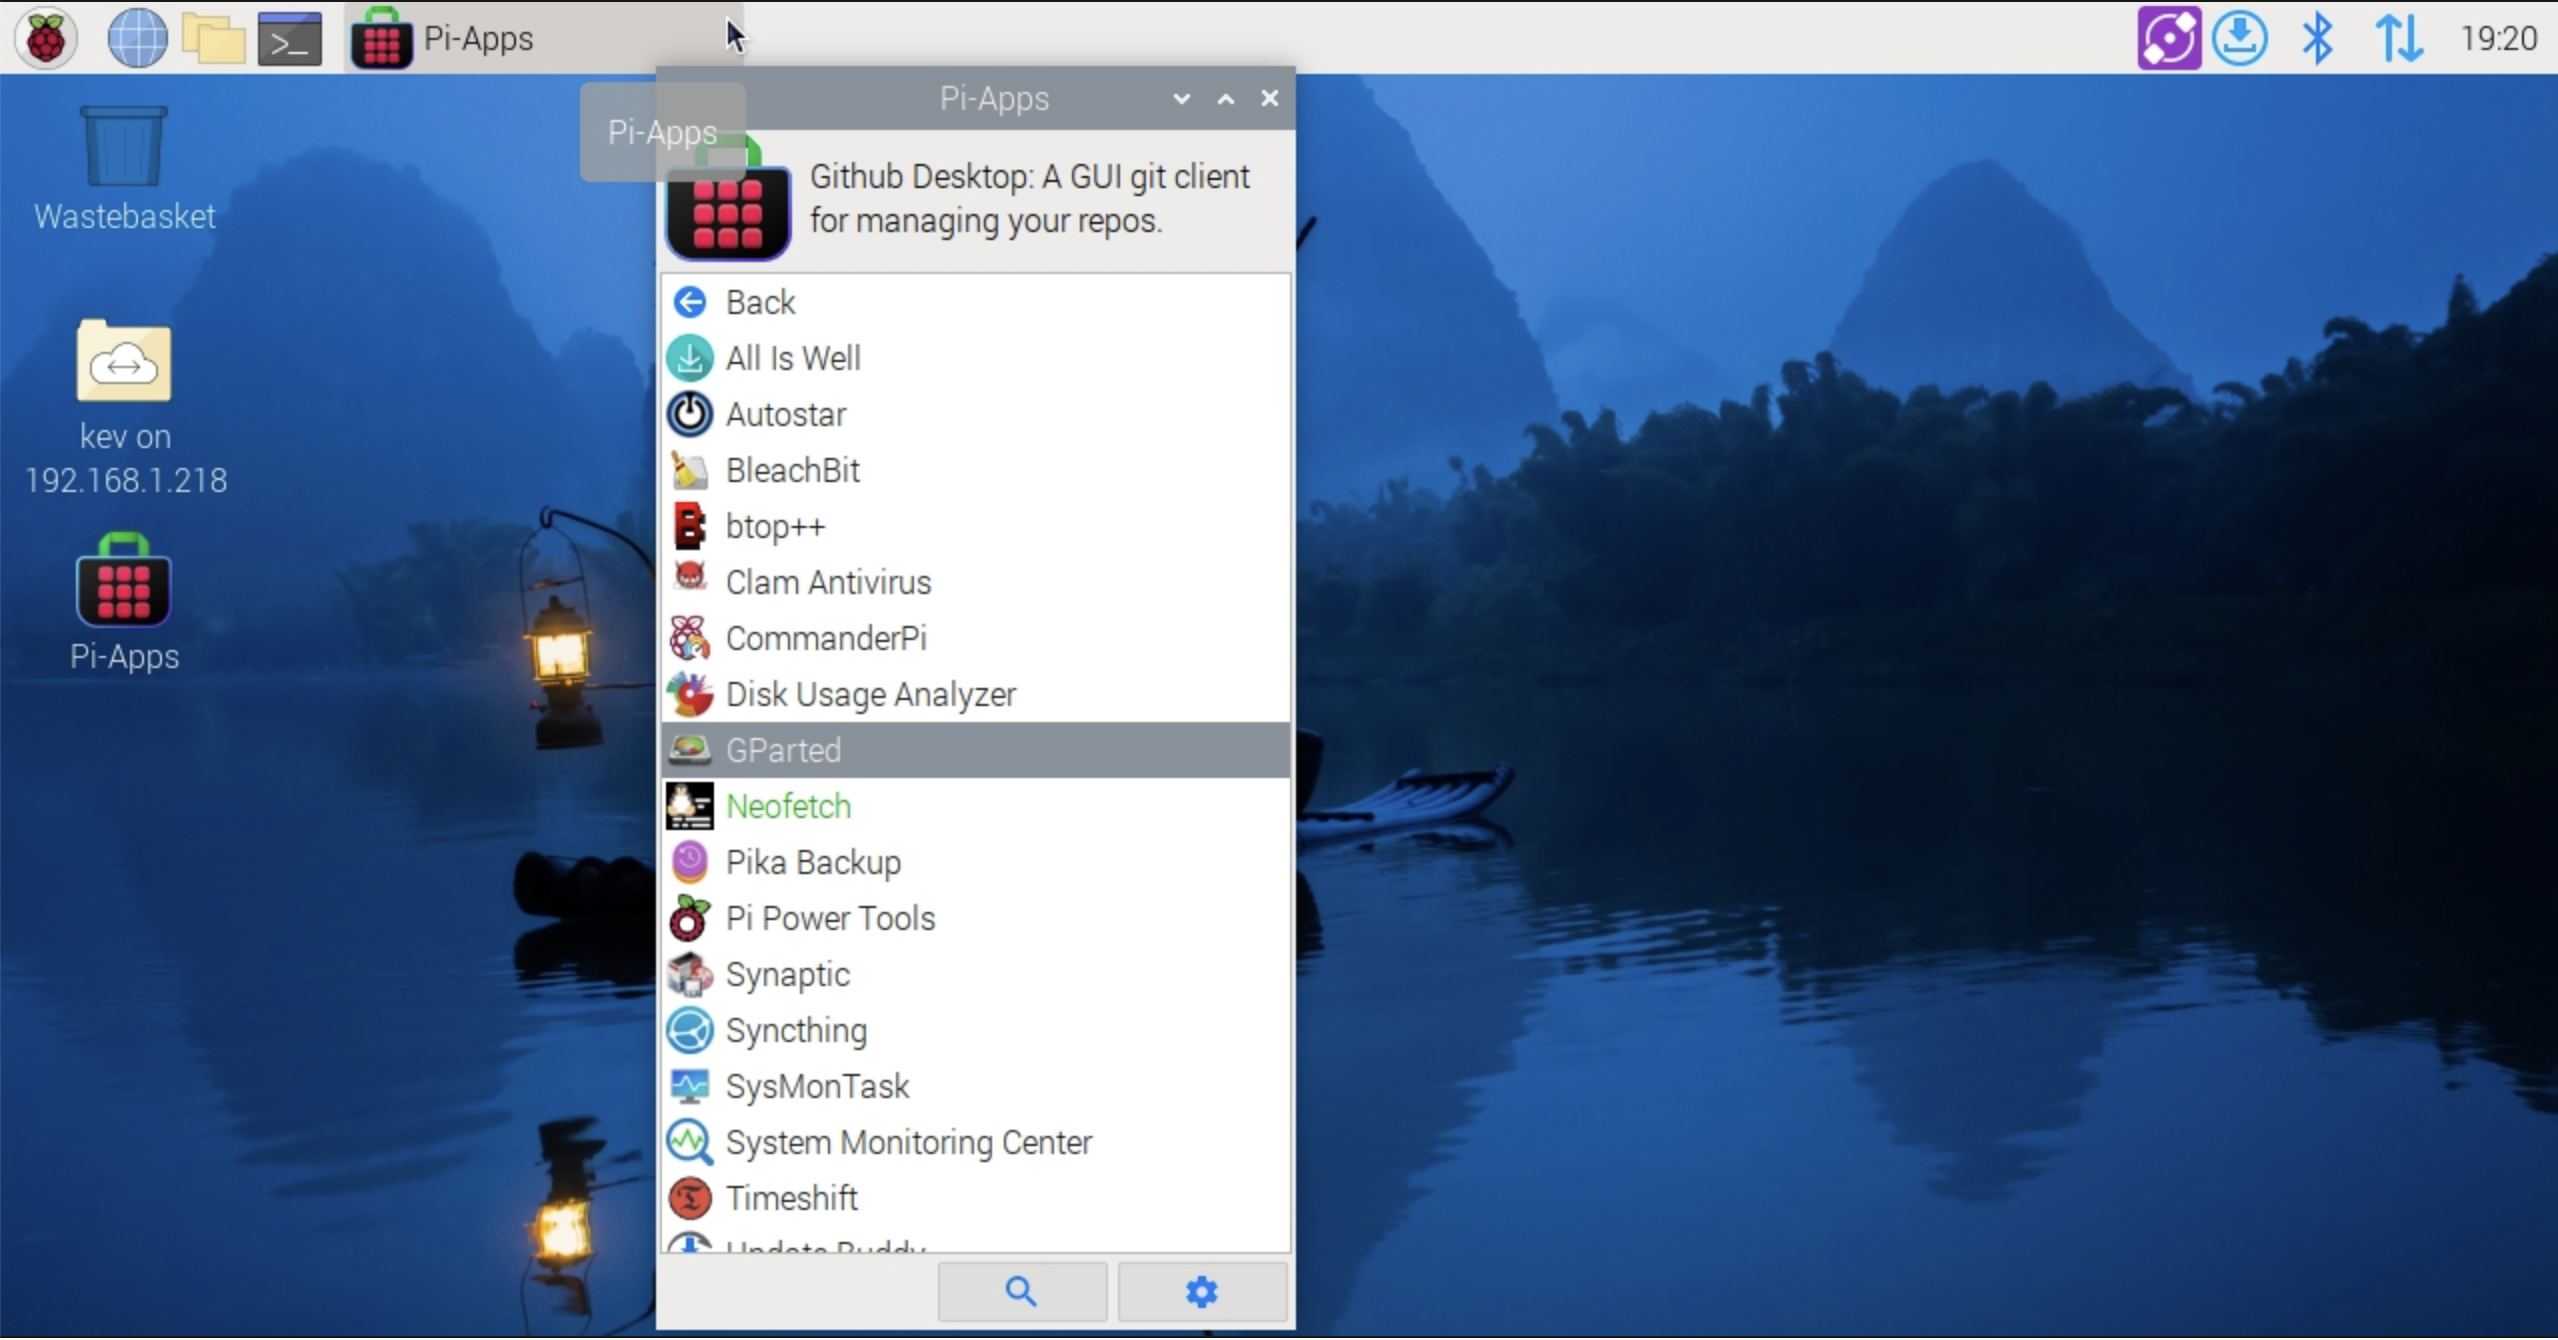Launch the web browser globe icon
This screenshot has height=1340, width=2558.
tap(137, 38)
